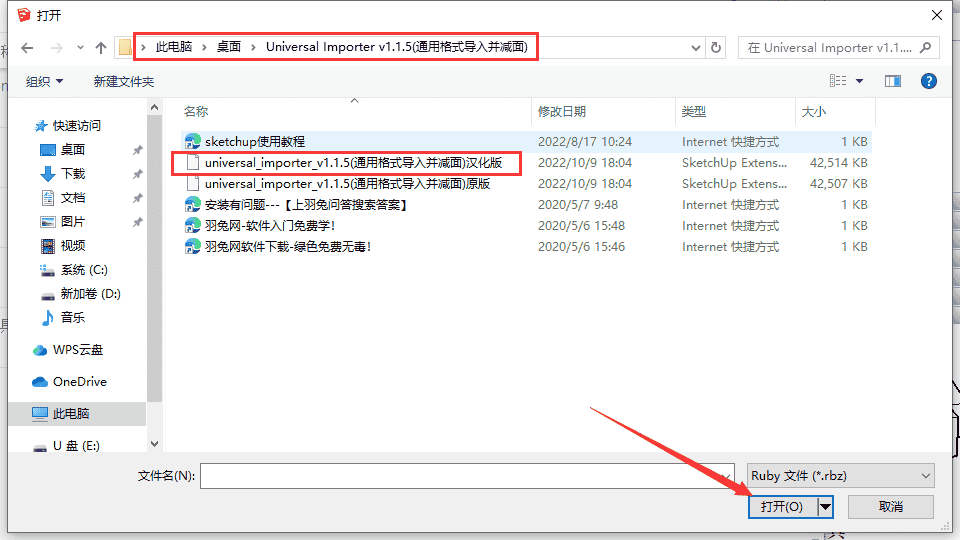Viewport: 960px width, 540px height.
Task: Open the recent locations dropdown arrow
Action: coord(80,48)
